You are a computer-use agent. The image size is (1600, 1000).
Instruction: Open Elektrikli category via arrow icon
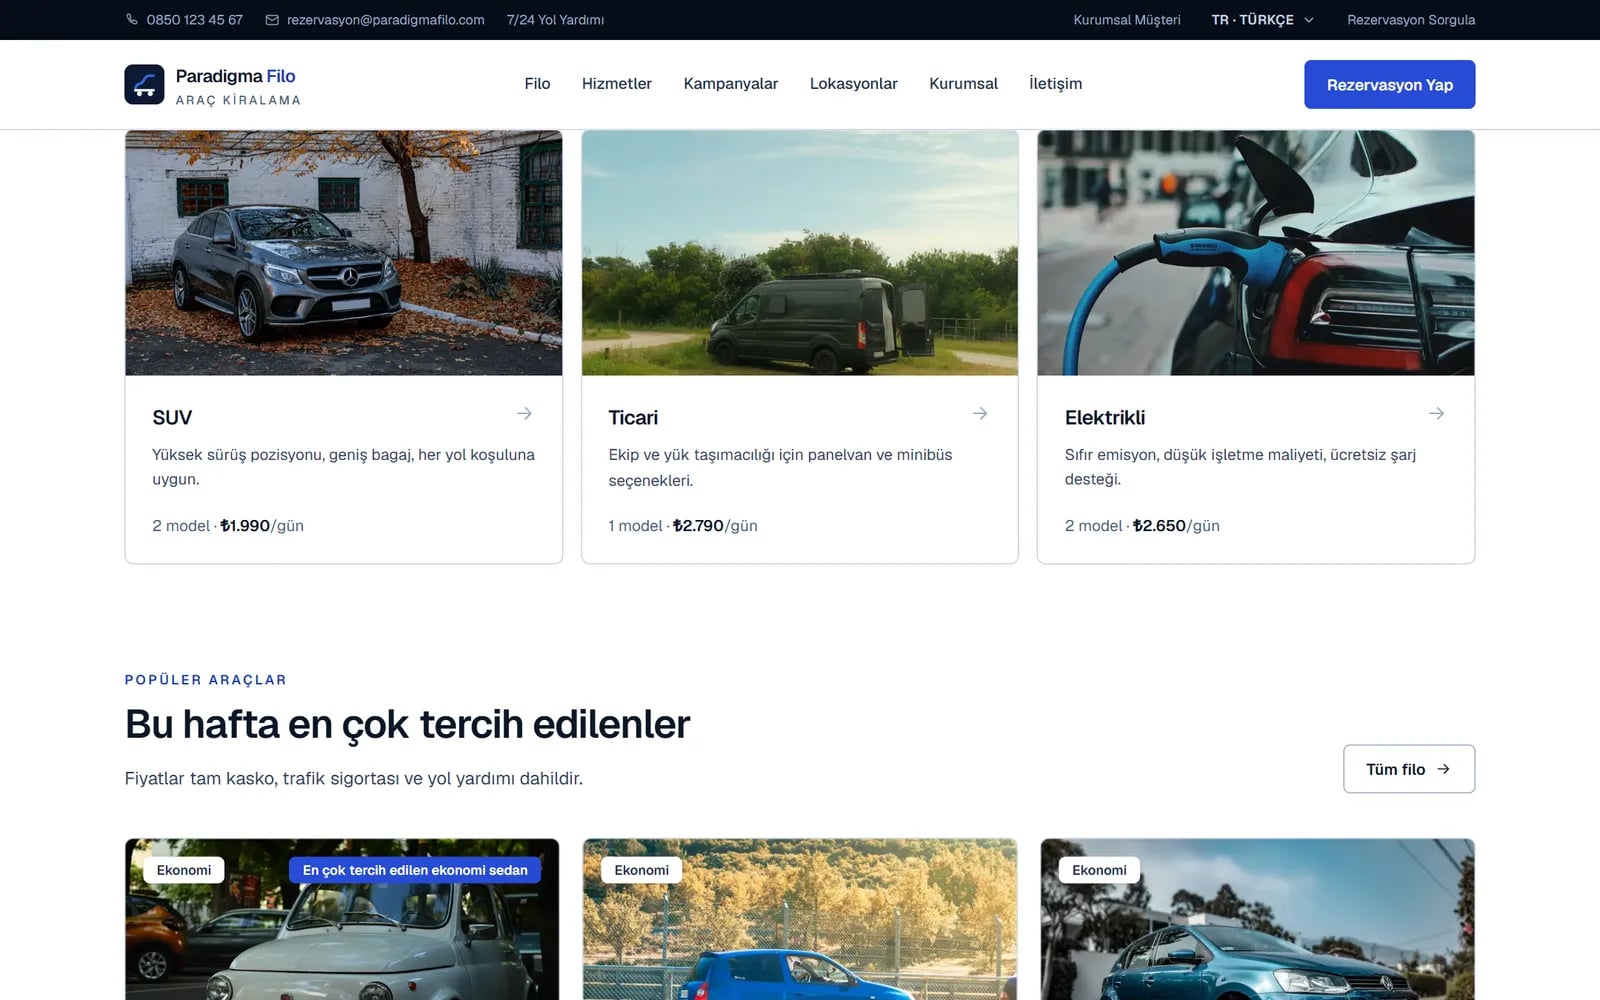[1436, 413]
